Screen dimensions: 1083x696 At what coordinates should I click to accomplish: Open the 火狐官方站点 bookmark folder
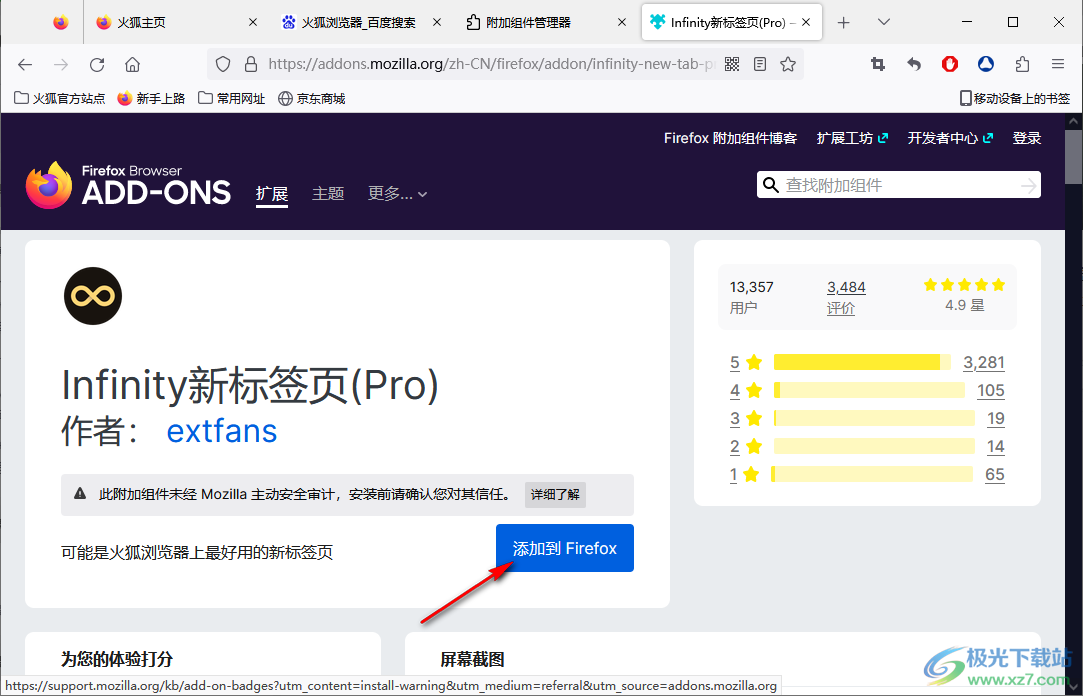tap(60, 99)
